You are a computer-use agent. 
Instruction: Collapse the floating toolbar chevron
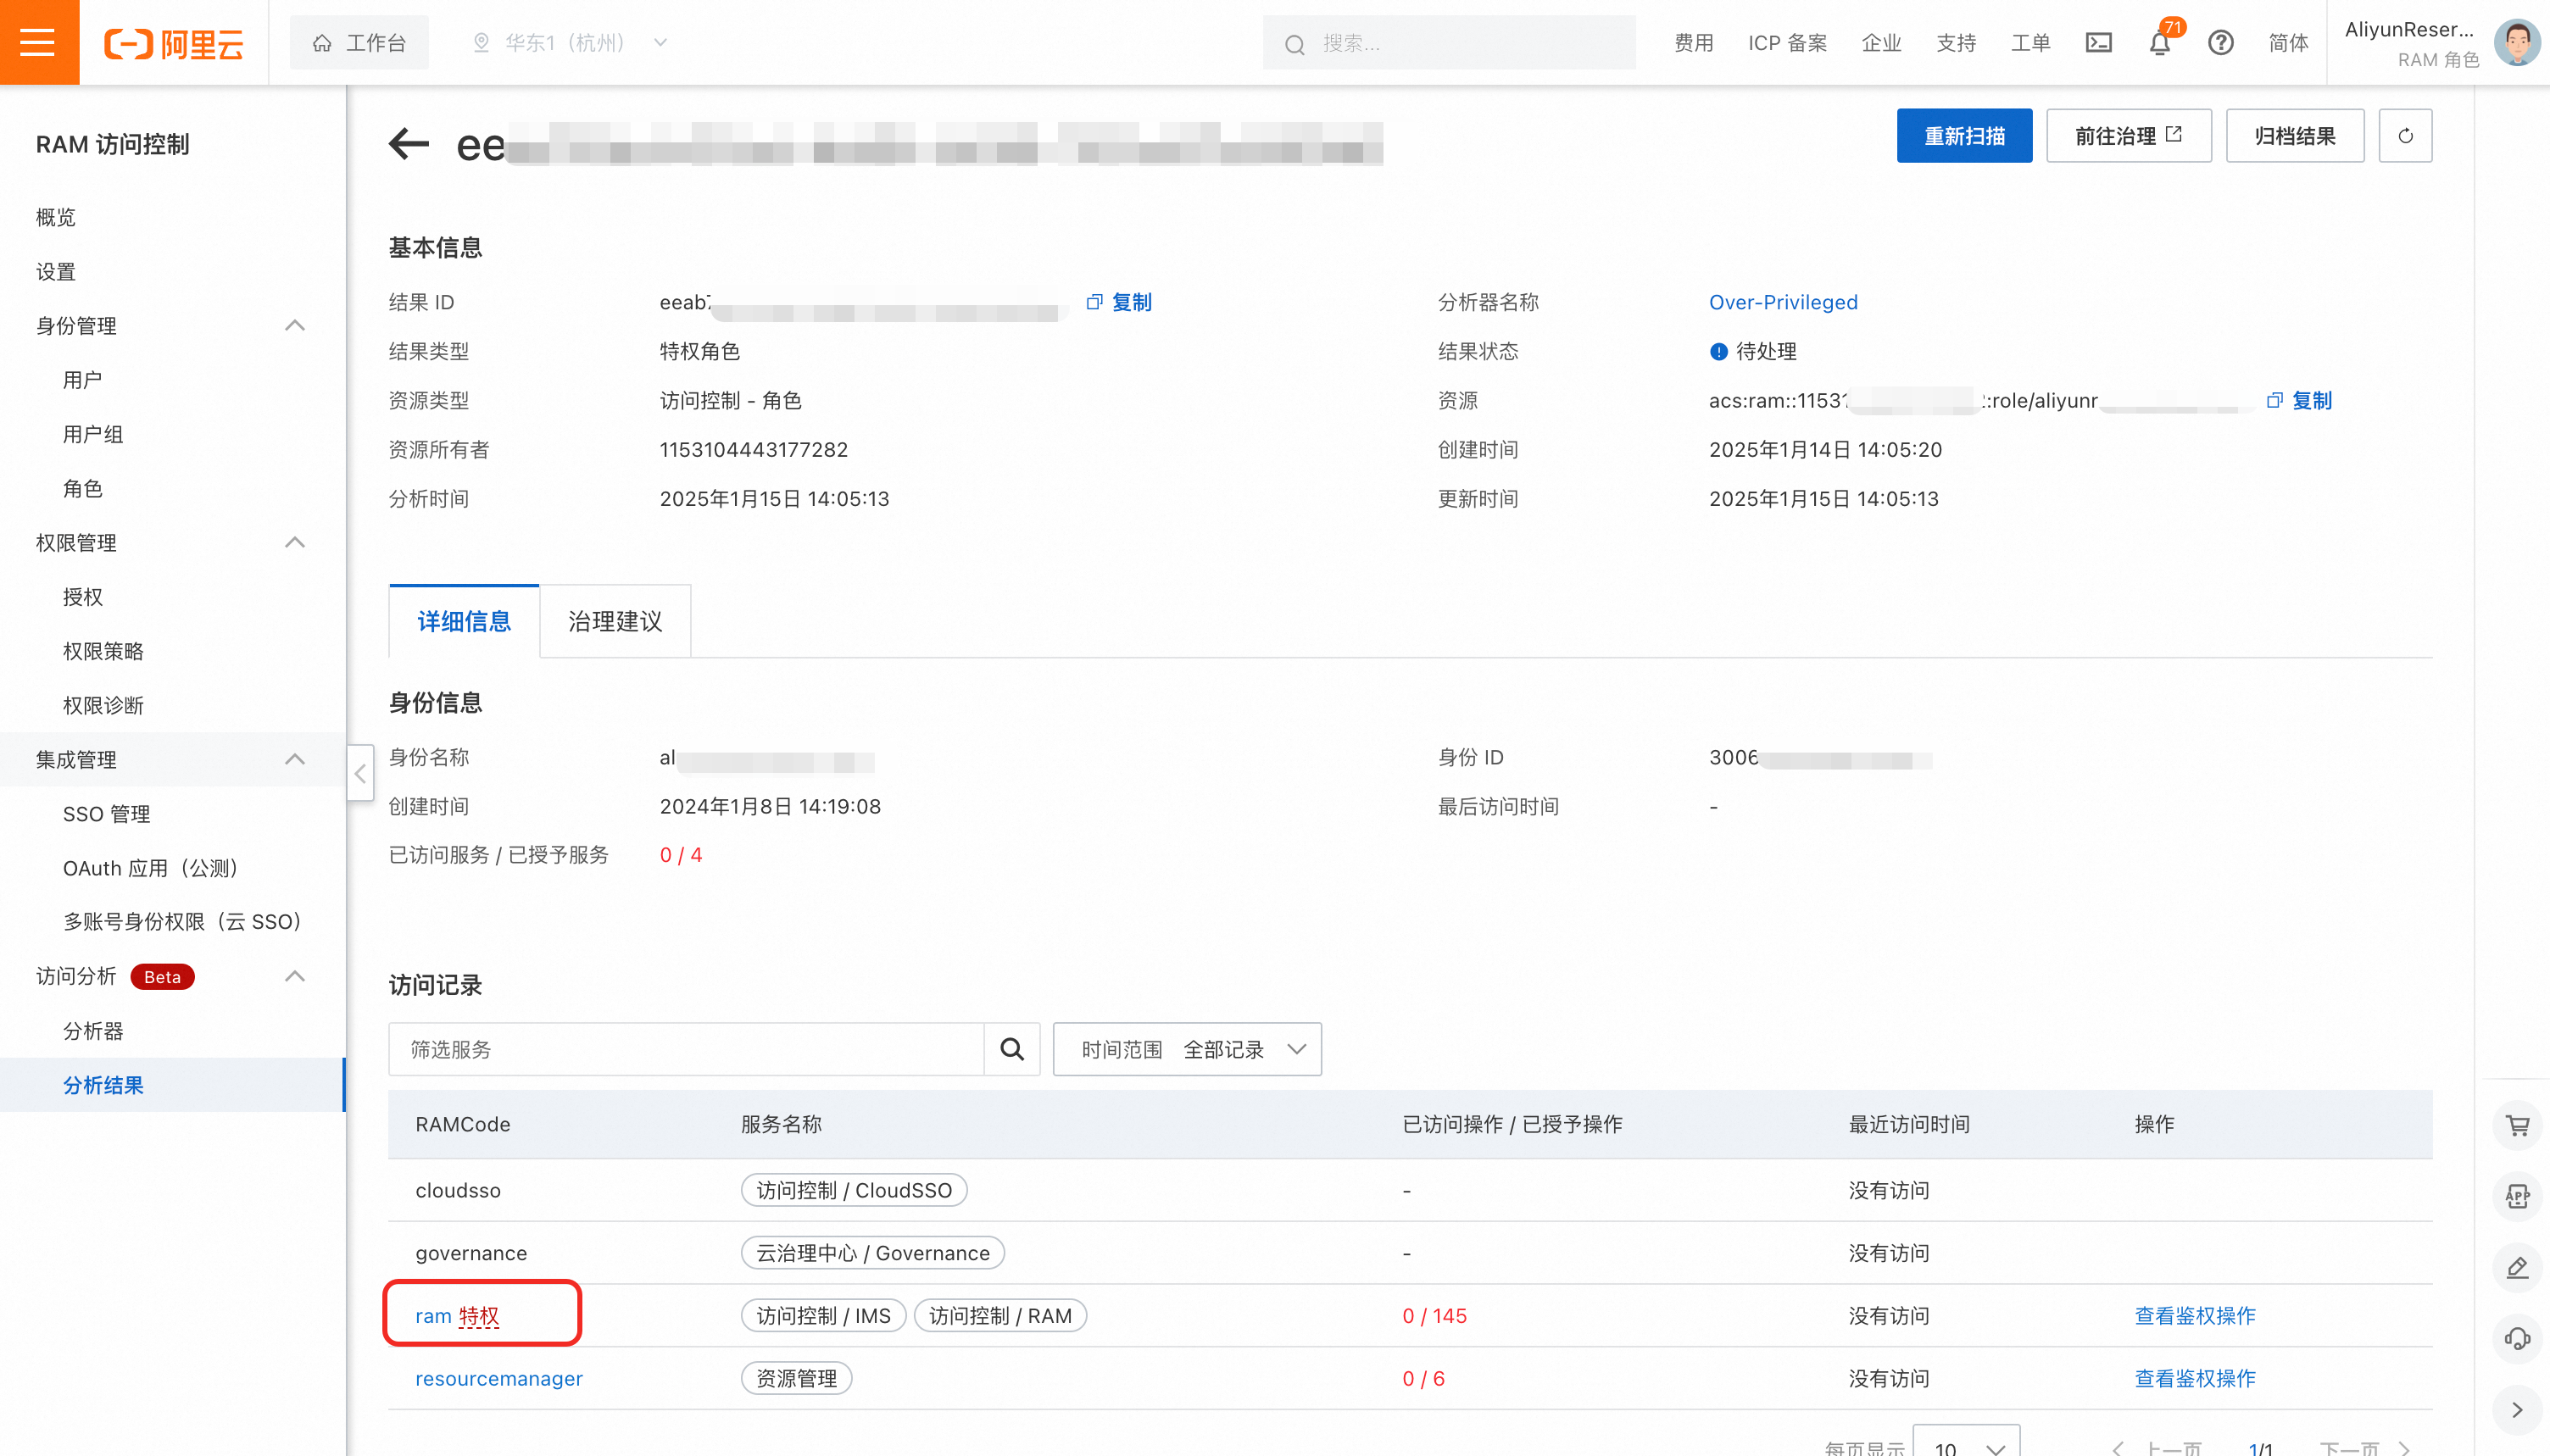[2517, 1410]
